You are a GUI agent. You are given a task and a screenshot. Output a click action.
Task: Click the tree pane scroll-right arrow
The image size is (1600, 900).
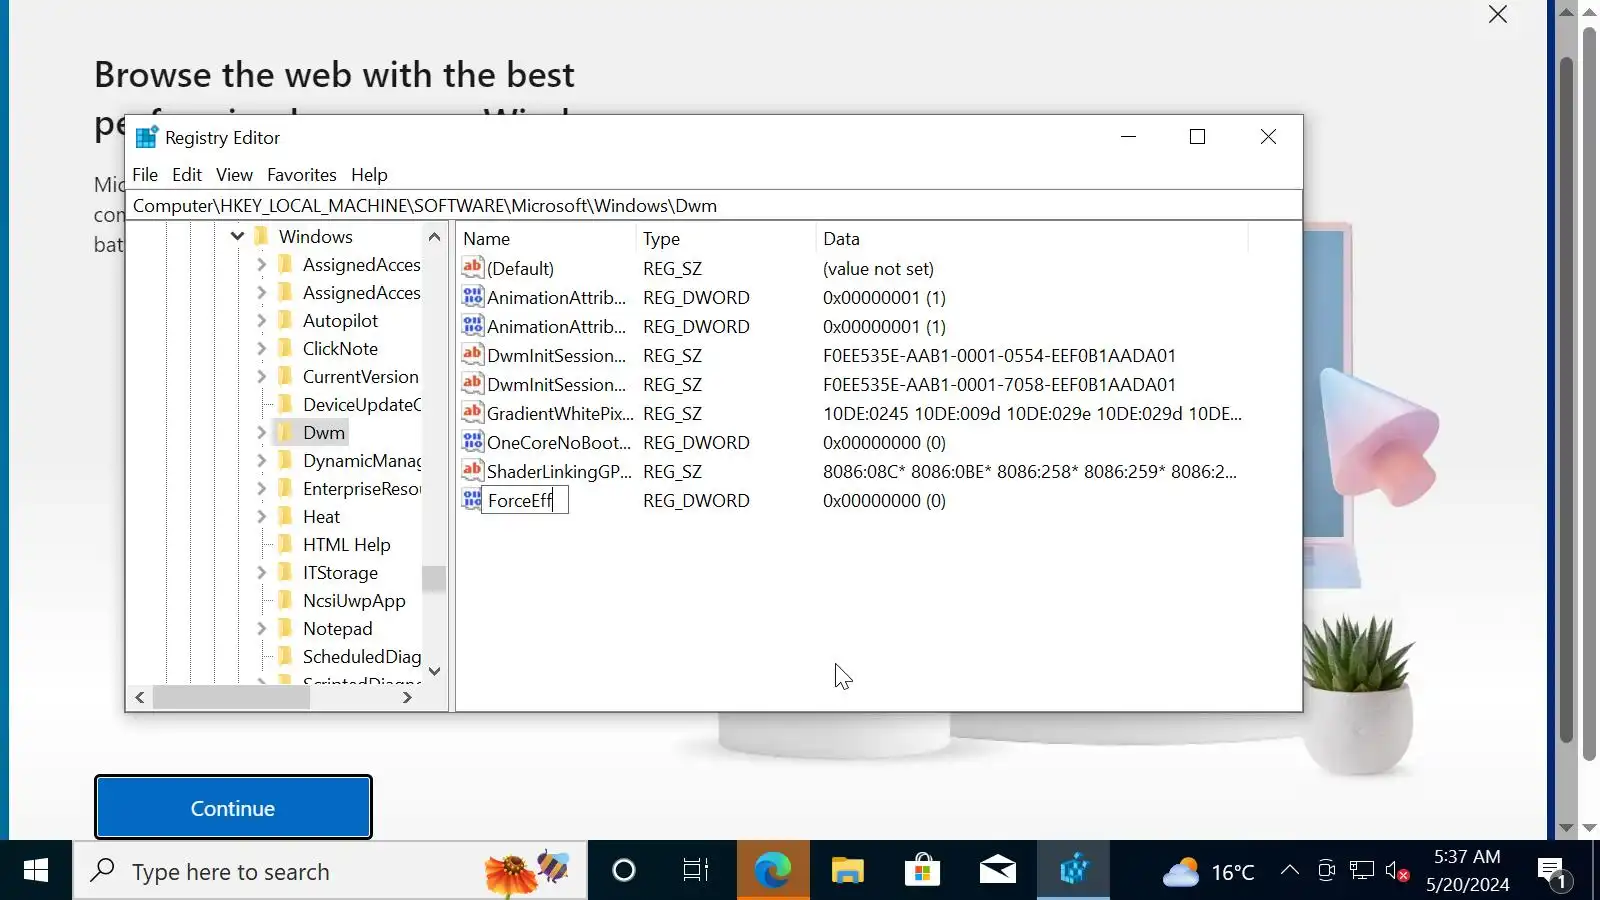click(x=407, y=698)
